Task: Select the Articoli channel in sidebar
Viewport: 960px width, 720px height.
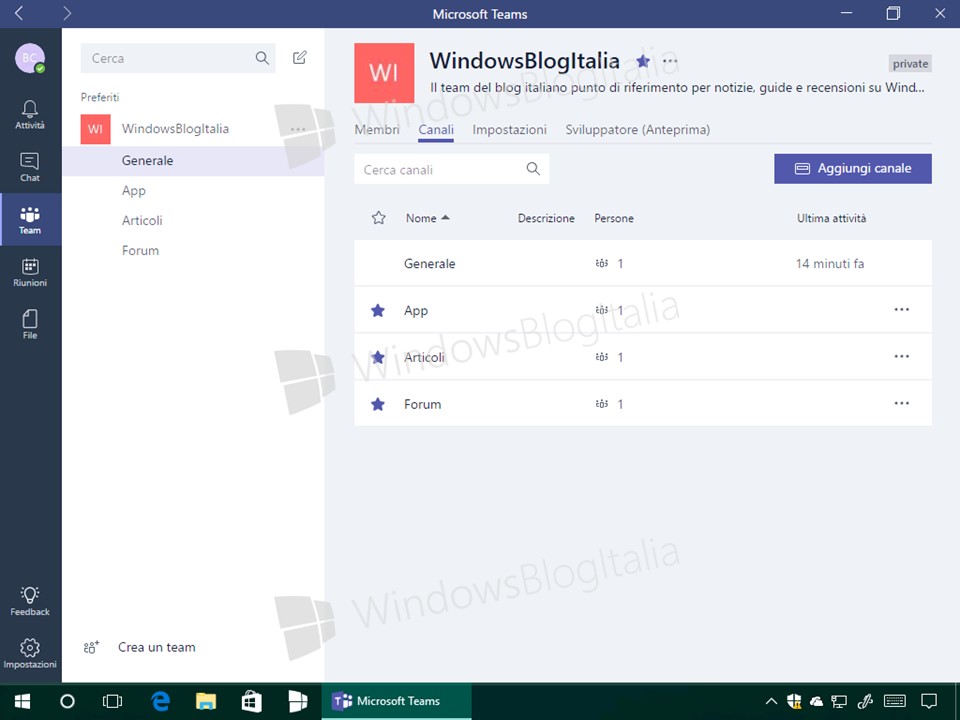Action: 193,220
